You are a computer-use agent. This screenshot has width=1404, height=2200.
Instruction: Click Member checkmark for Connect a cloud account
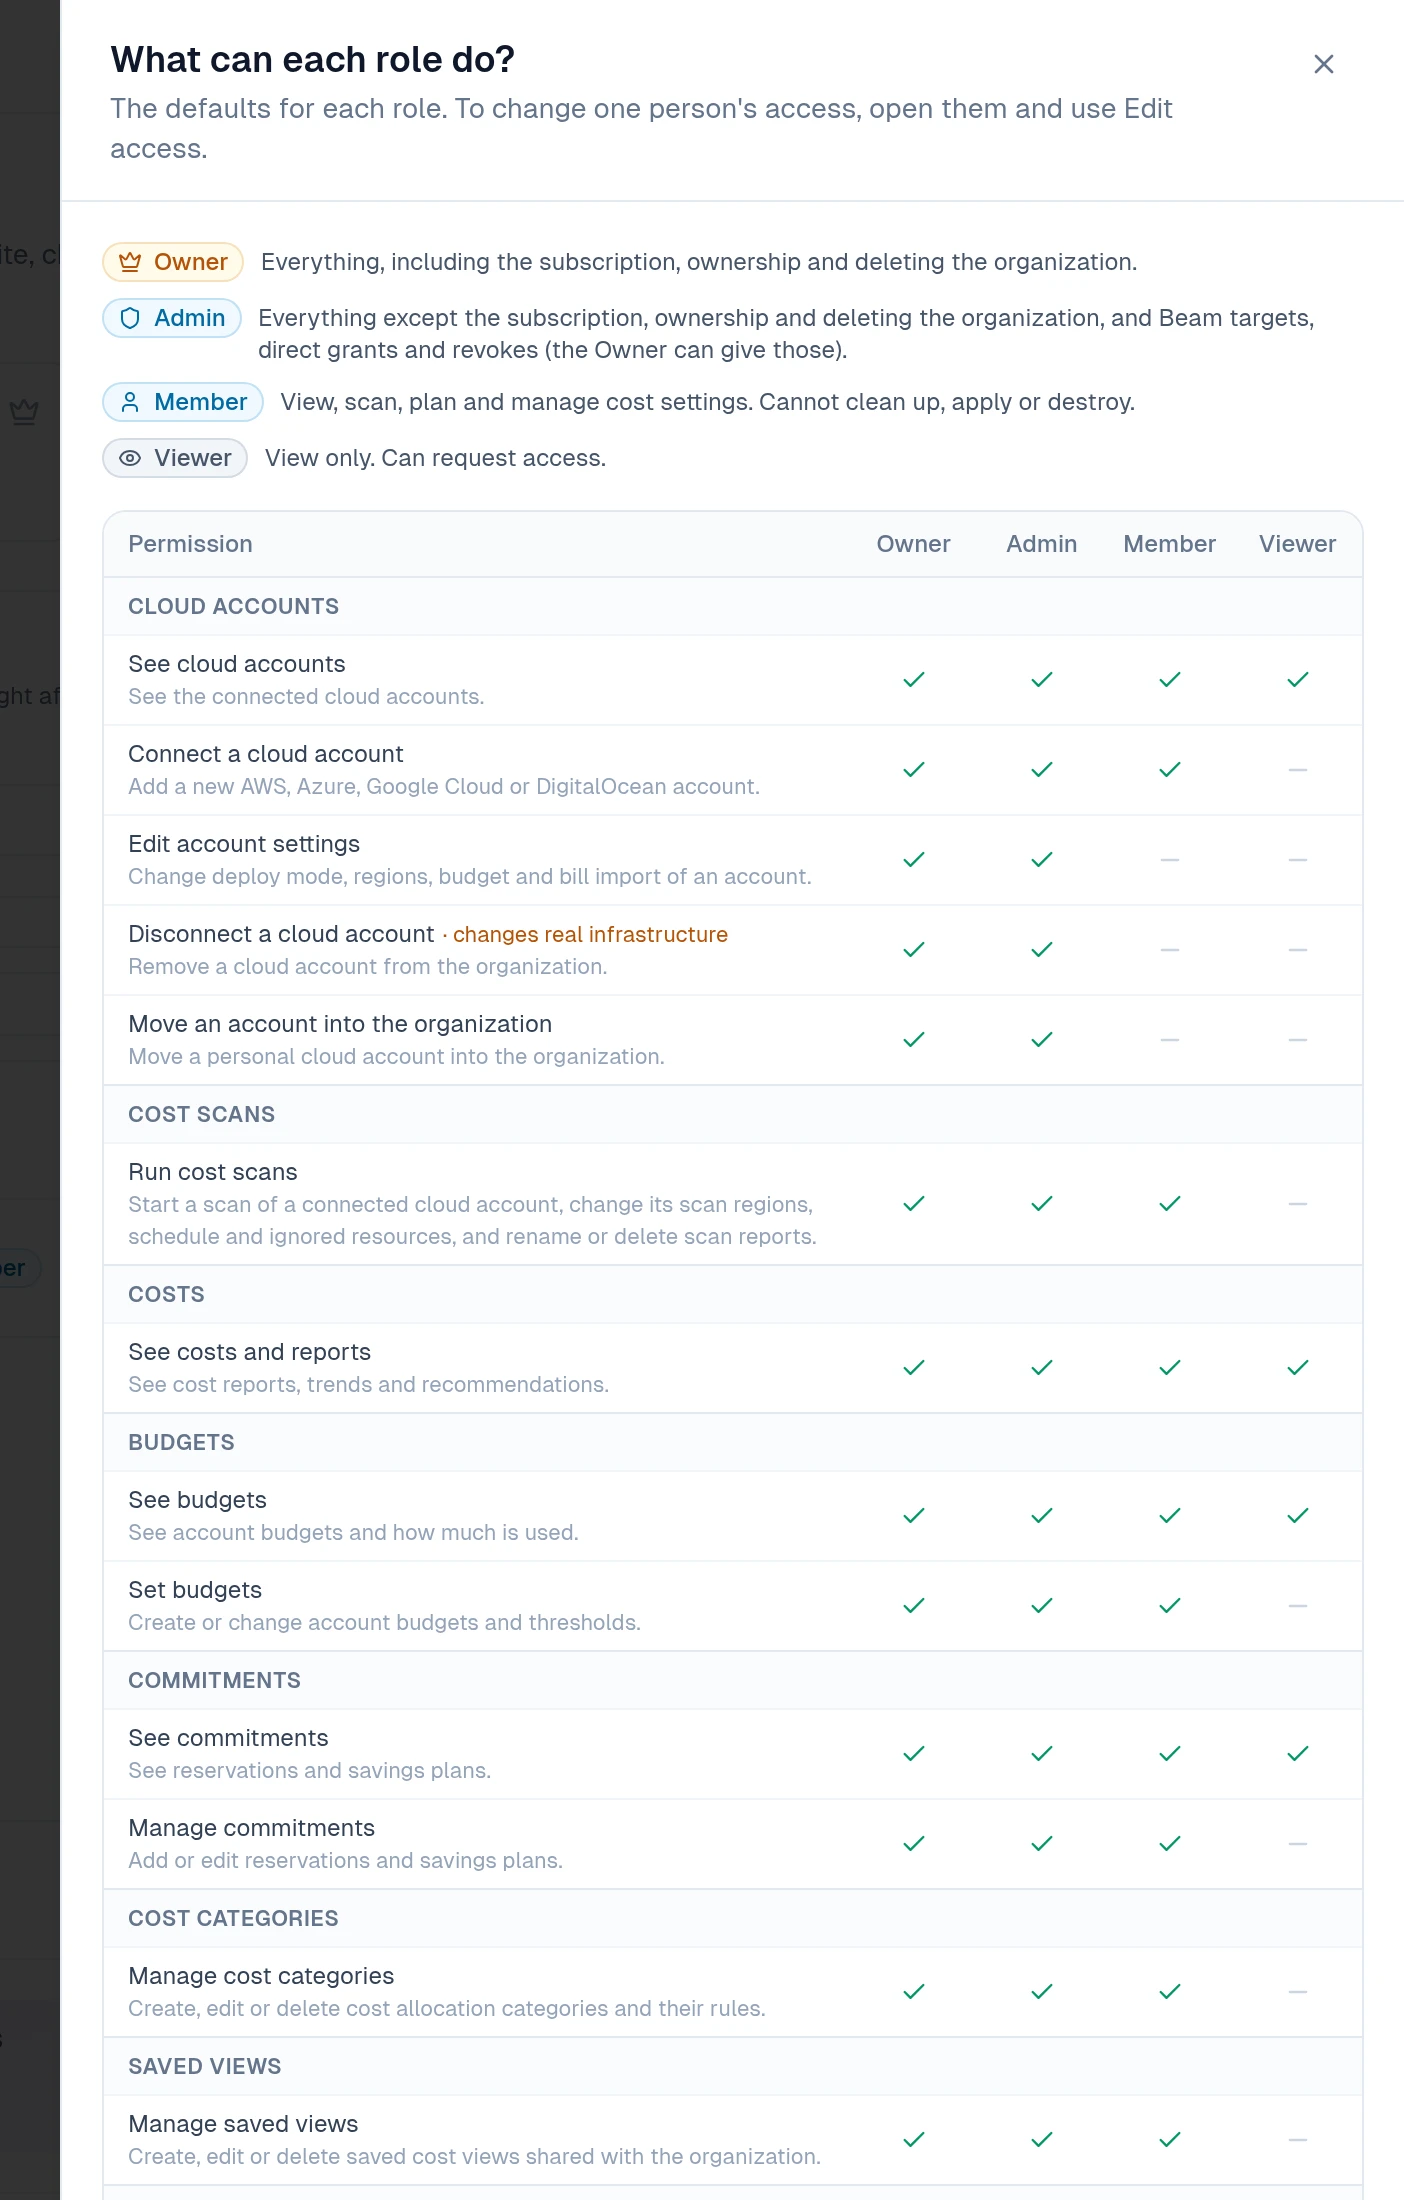[1169, 770]
